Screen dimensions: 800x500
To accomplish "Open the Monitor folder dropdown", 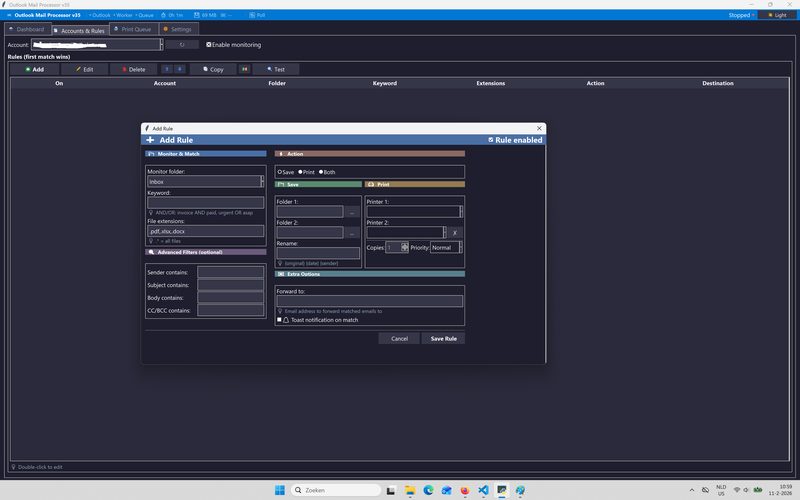I will [206, 182].
